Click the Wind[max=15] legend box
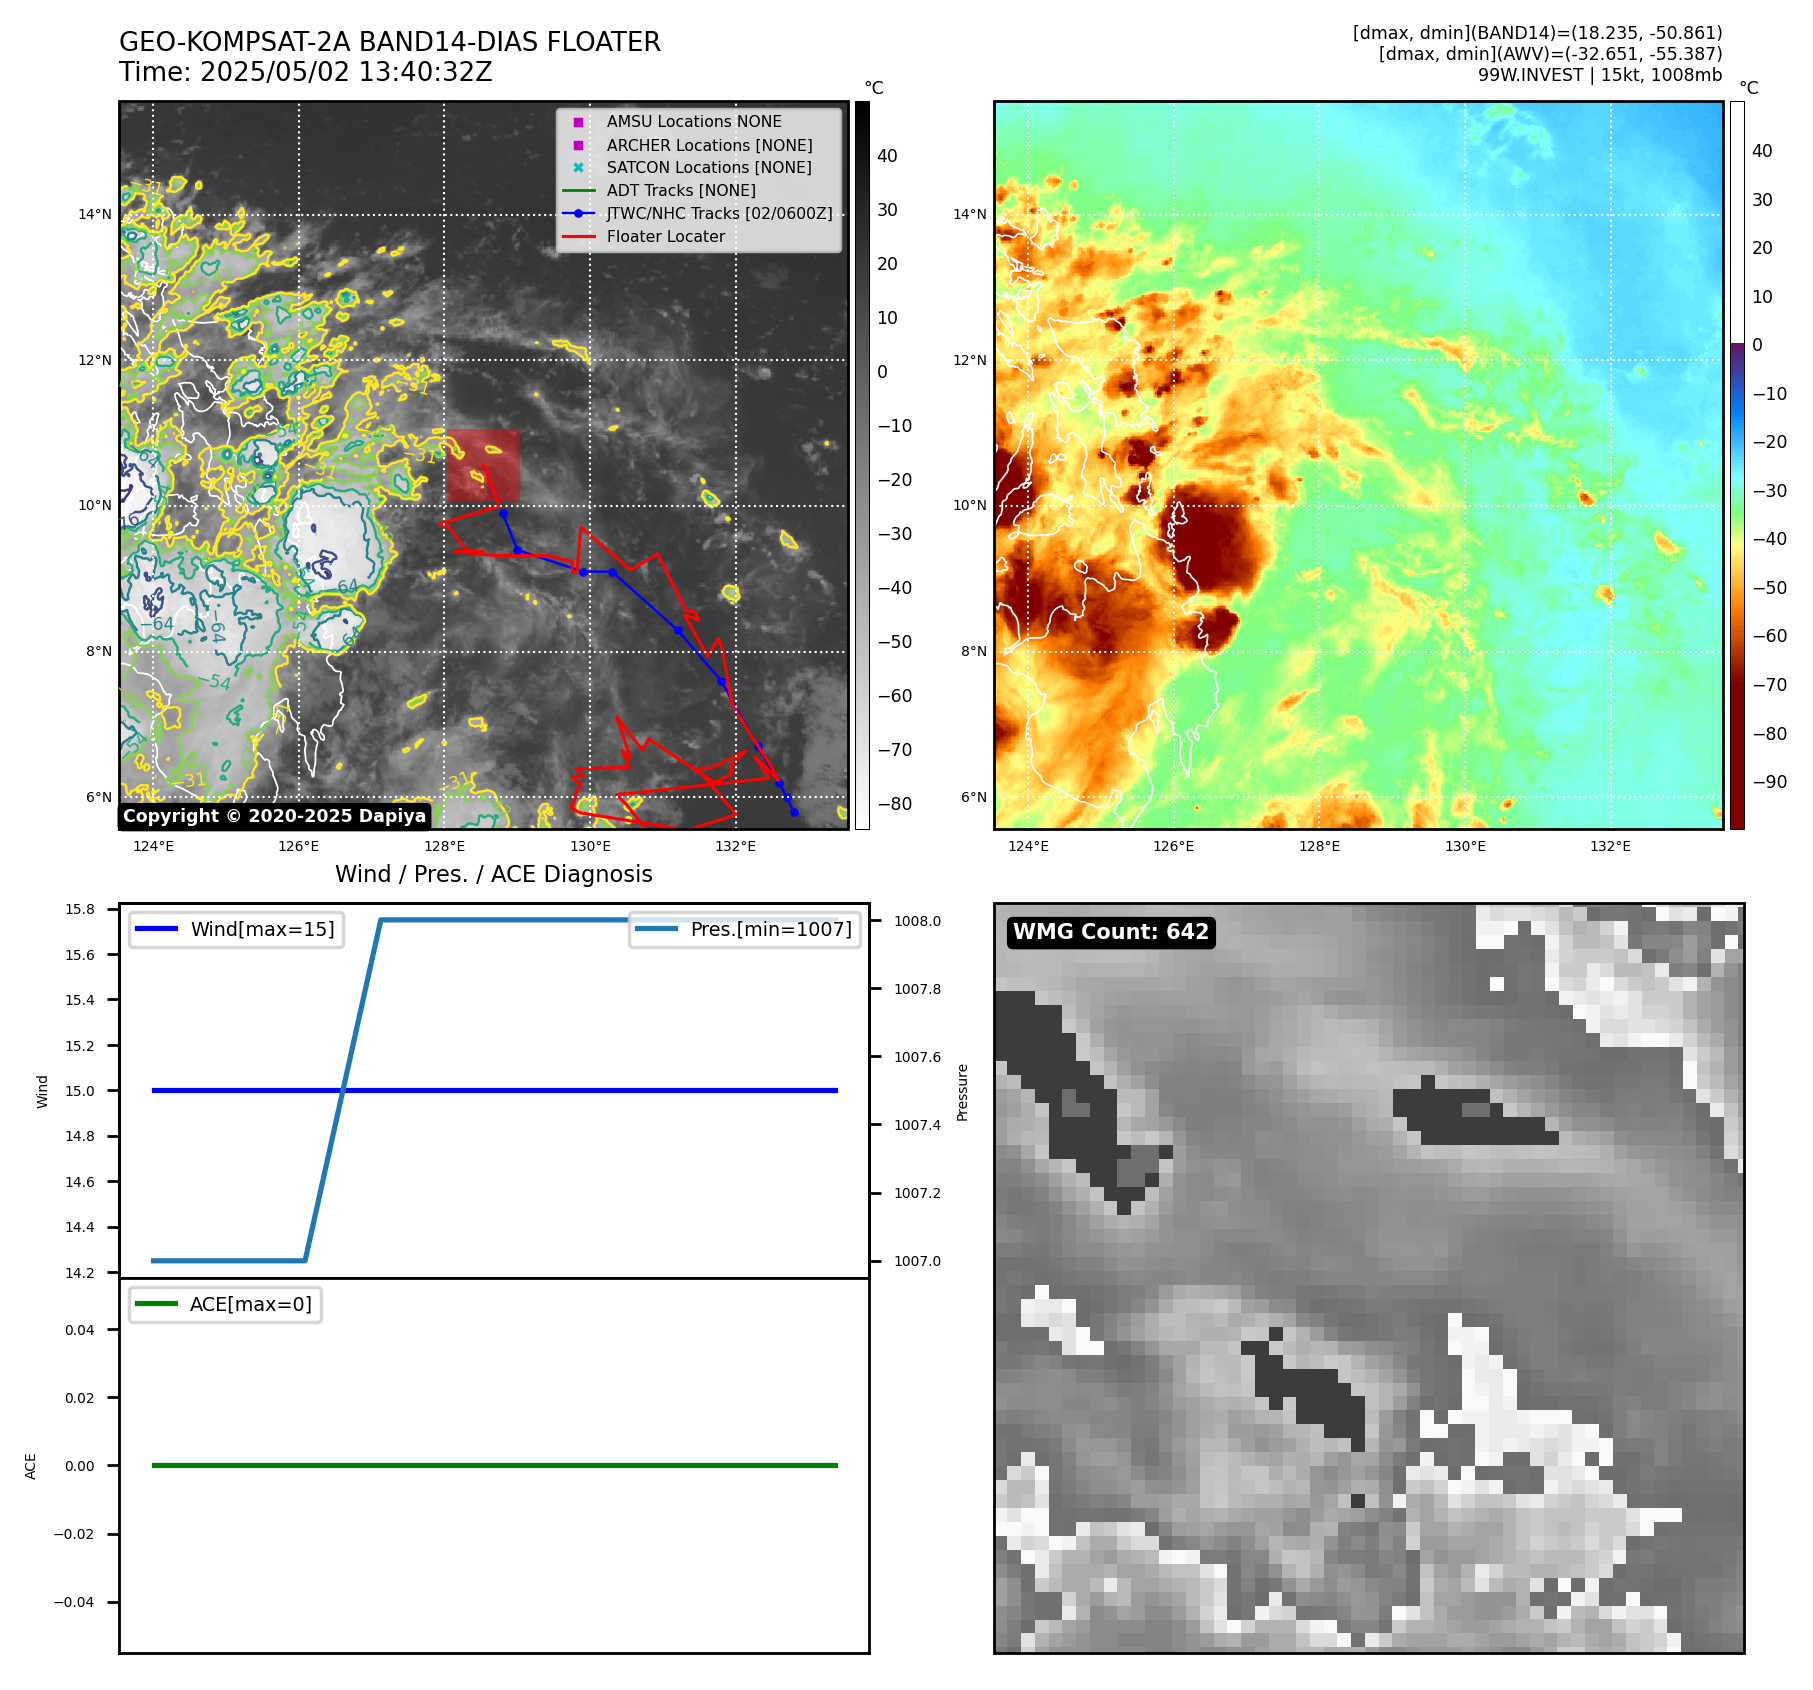The width and height of the screenshot is (1813, 1690). coord(236,929)
